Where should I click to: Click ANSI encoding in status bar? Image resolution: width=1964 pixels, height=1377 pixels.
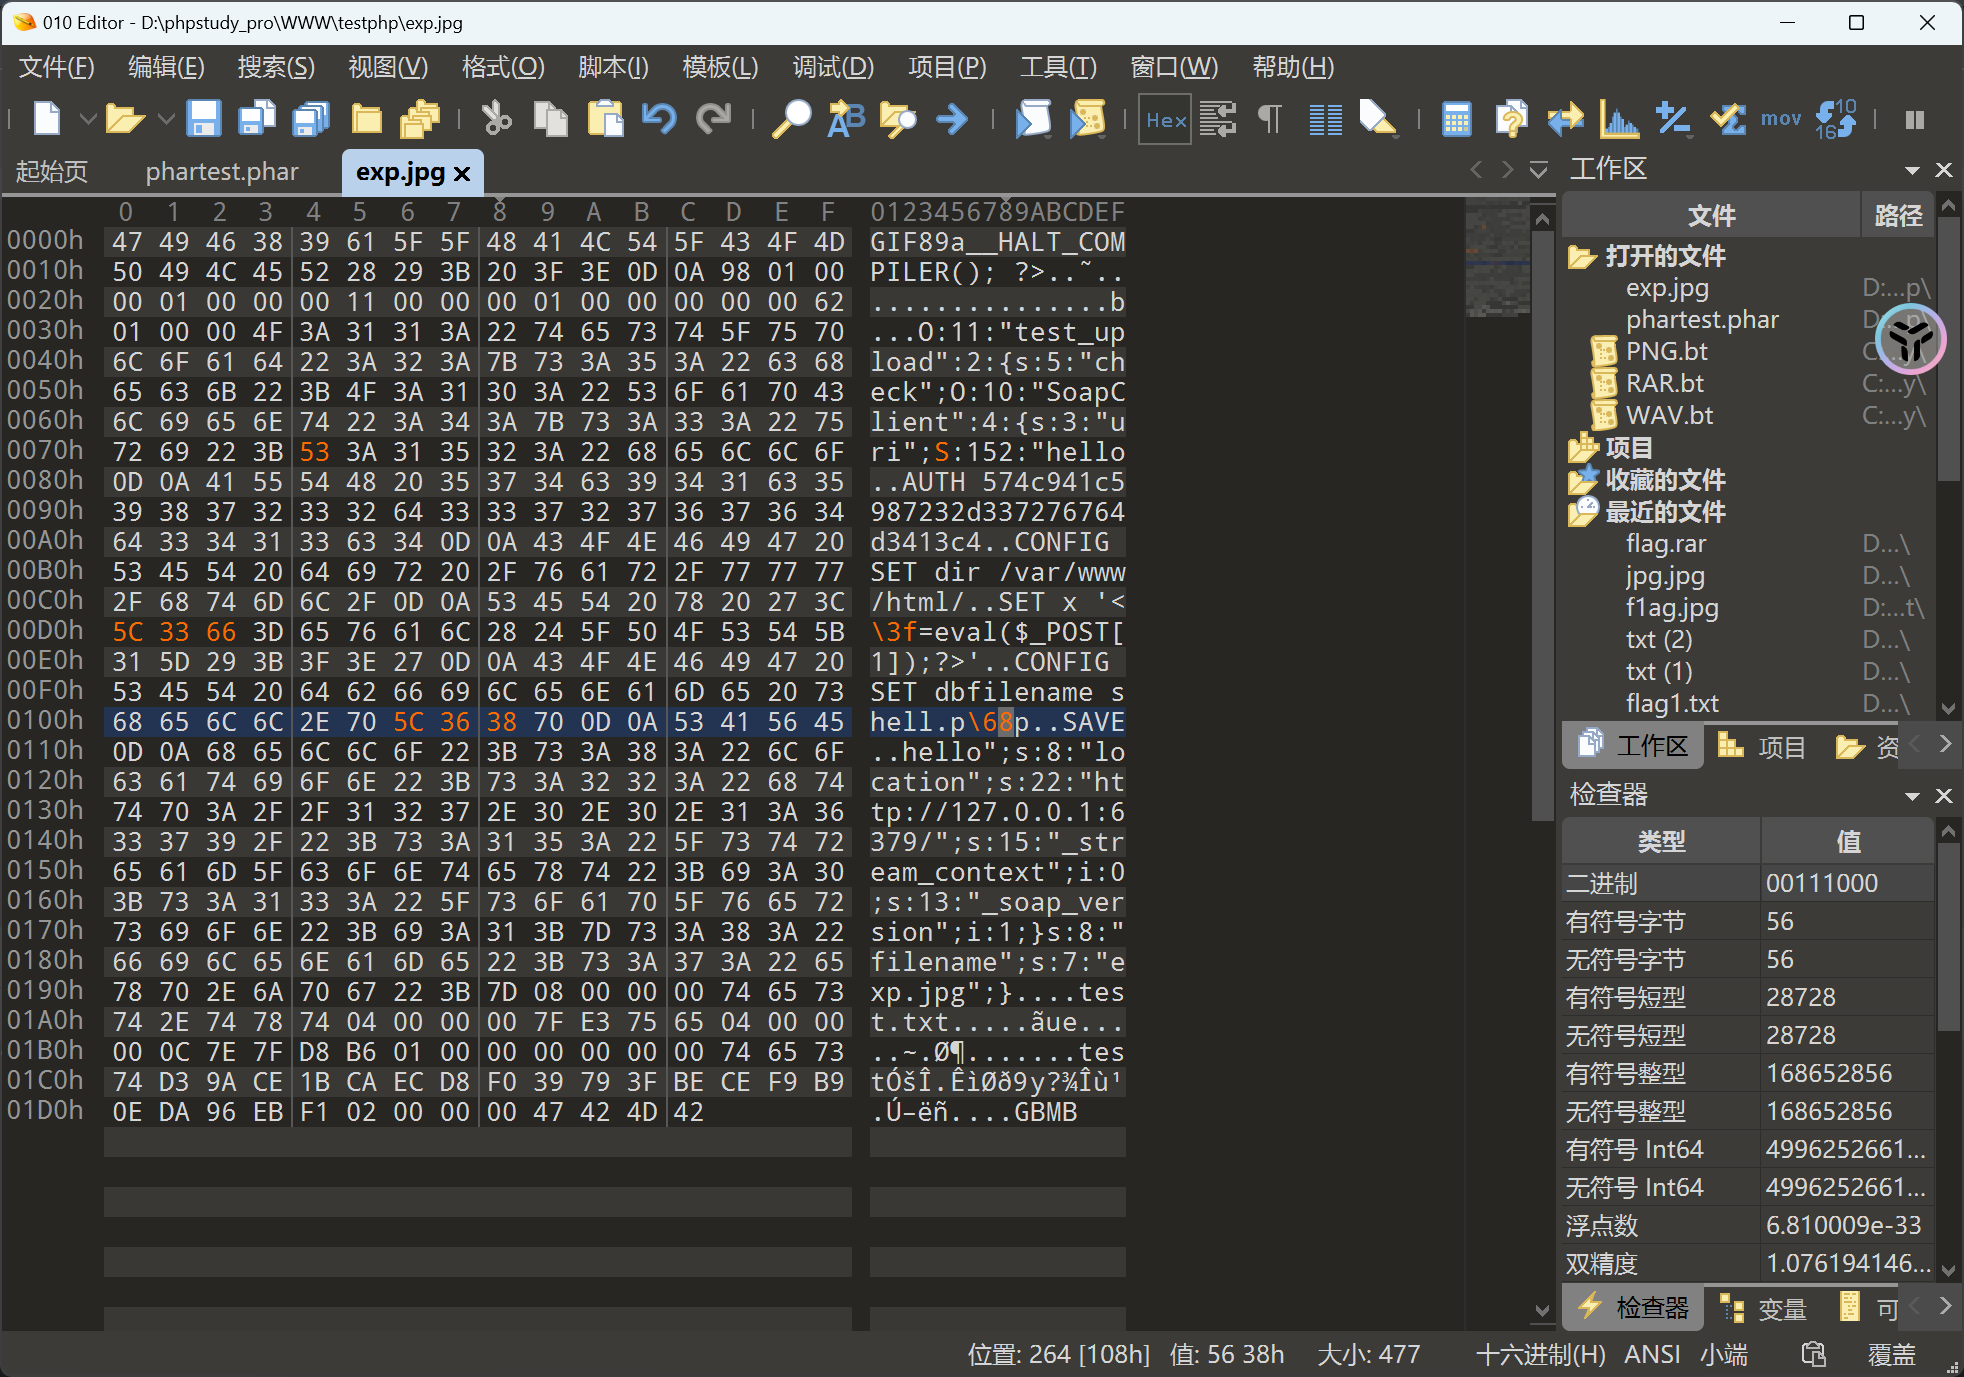[x=1652, y=1354]
